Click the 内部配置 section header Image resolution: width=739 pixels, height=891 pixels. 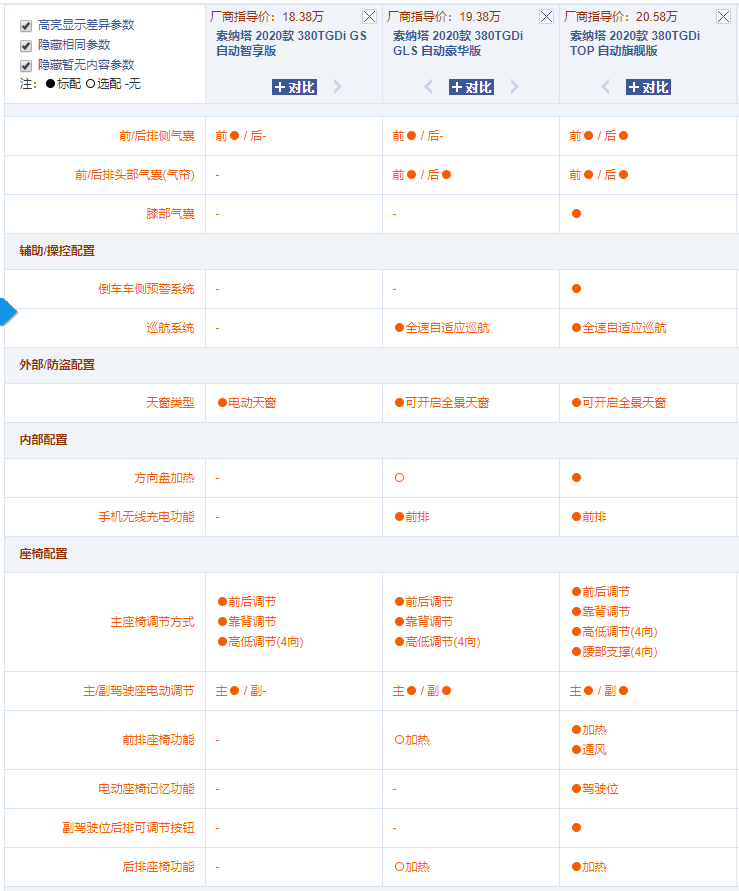44,440
